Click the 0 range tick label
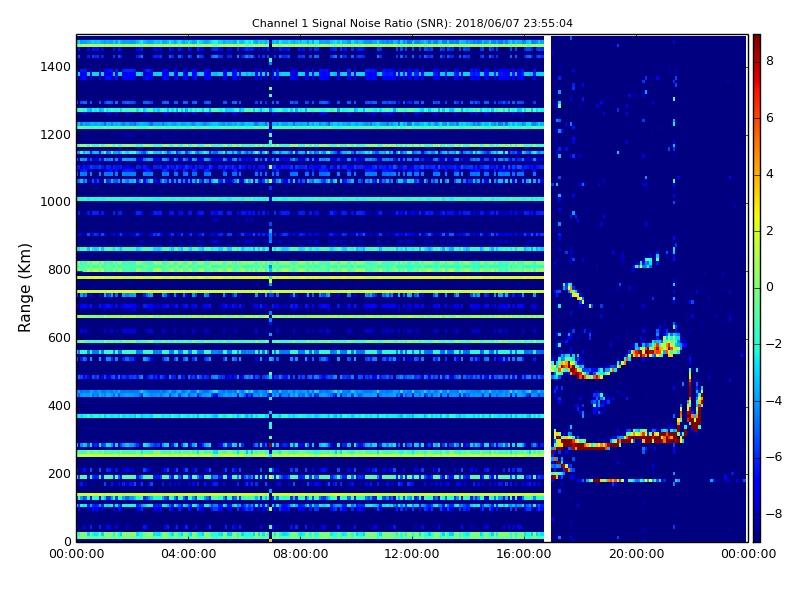800x600 pixels. click(x=67, y=541)
